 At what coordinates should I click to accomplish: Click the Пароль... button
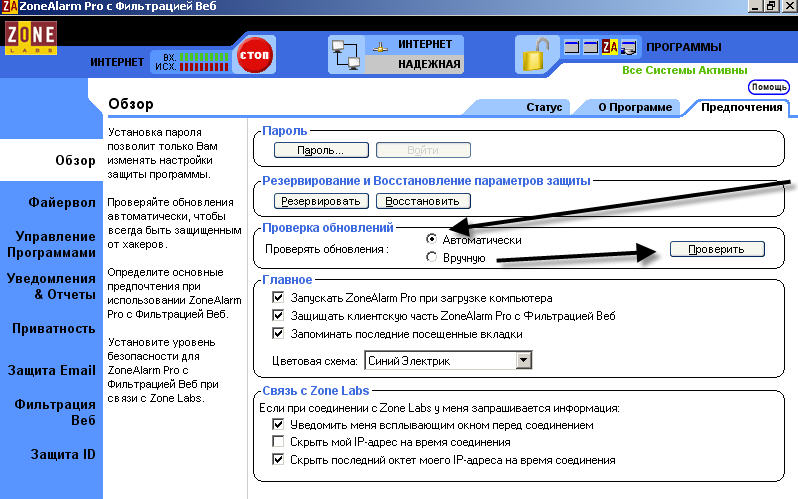coord(321,150)
